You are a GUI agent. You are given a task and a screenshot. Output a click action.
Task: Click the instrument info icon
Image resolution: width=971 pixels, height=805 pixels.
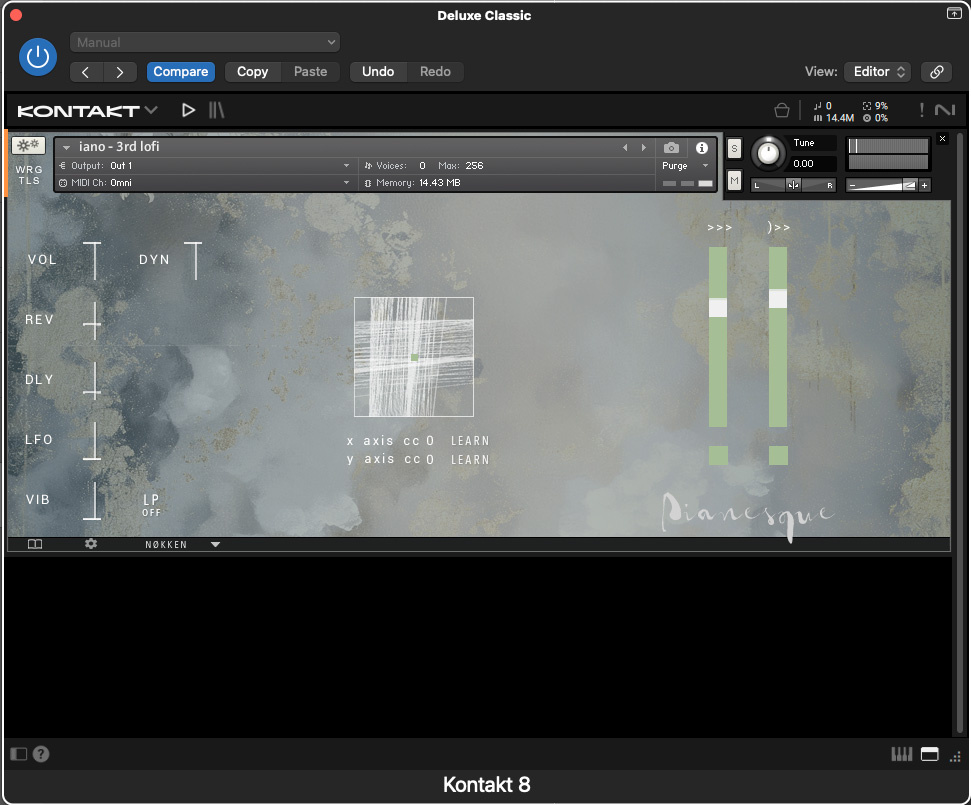(702, 147)
